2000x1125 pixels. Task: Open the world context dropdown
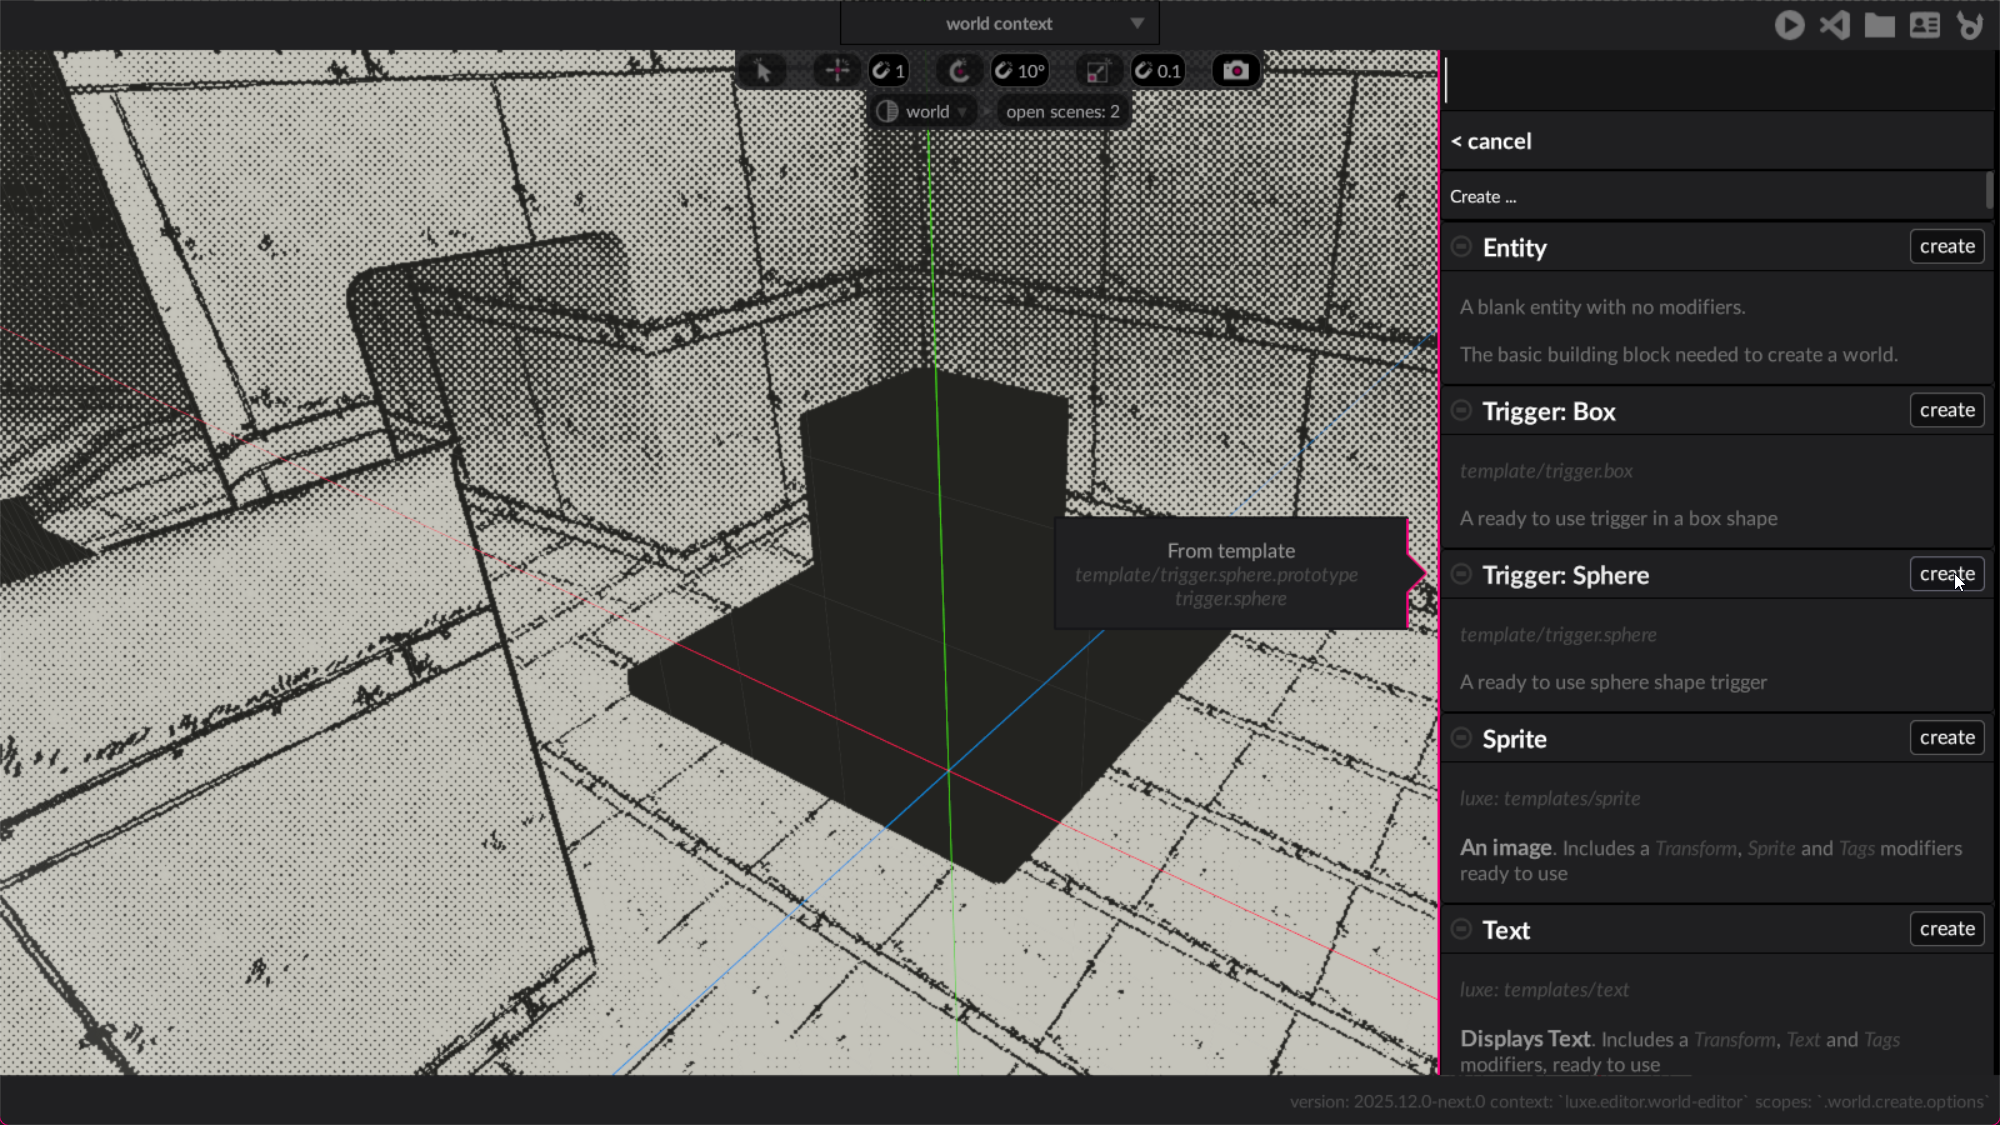click(999, 23)
